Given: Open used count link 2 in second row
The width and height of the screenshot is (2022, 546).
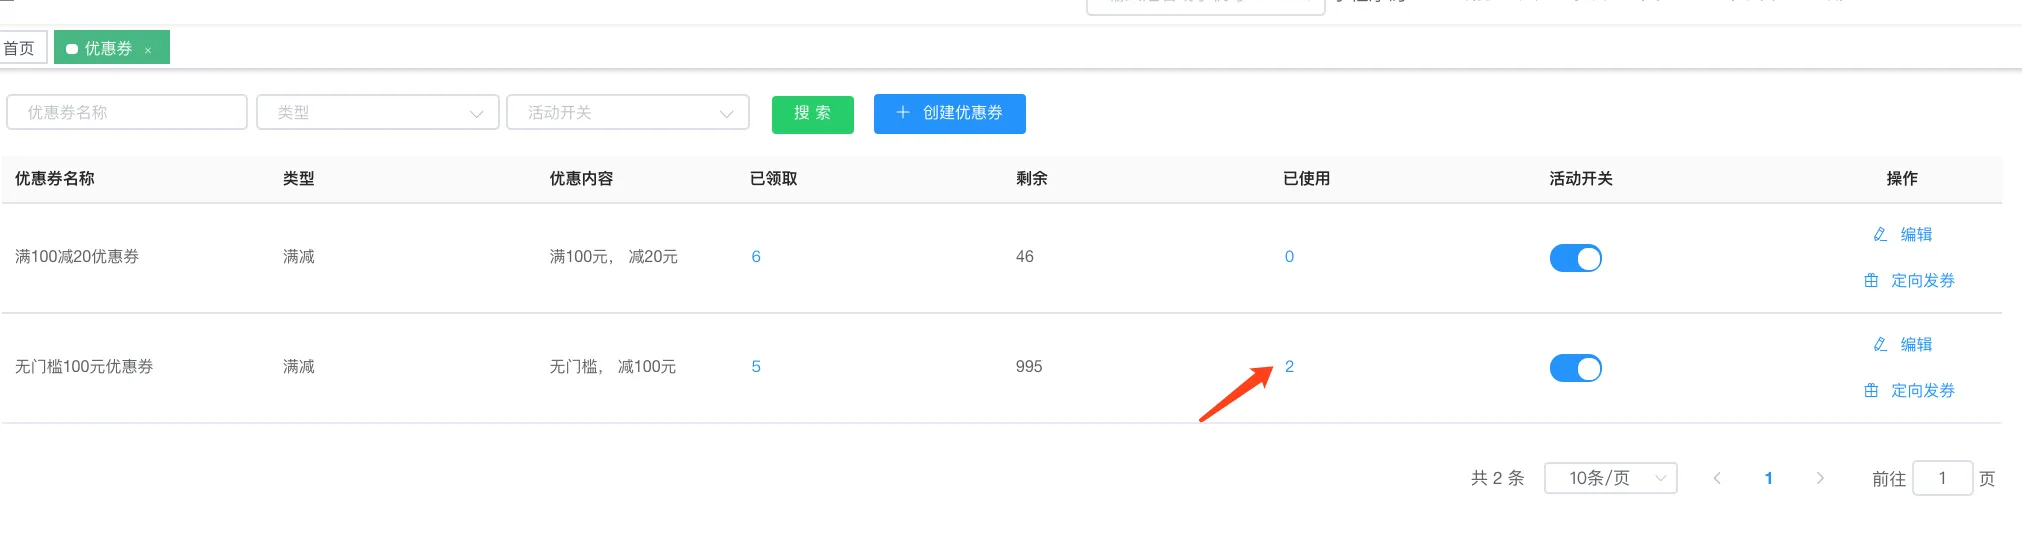Looking at the screenshot, I should click(x=1289, y=367).
